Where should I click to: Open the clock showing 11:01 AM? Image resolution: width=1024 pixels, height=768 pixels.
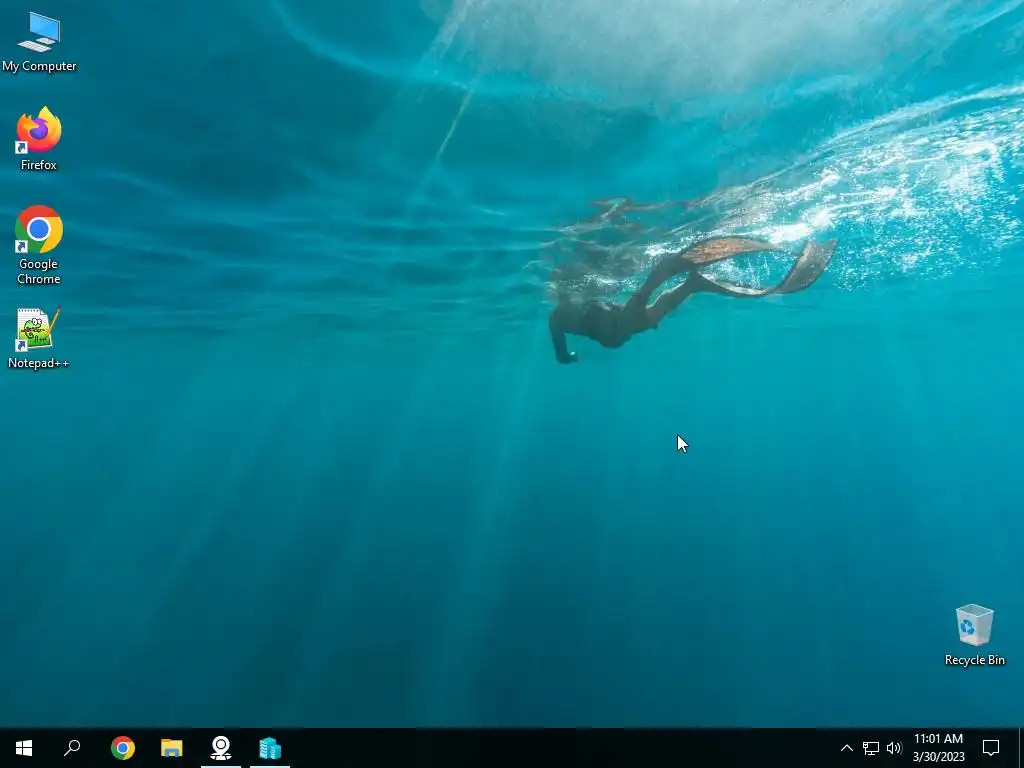point(938,748)
